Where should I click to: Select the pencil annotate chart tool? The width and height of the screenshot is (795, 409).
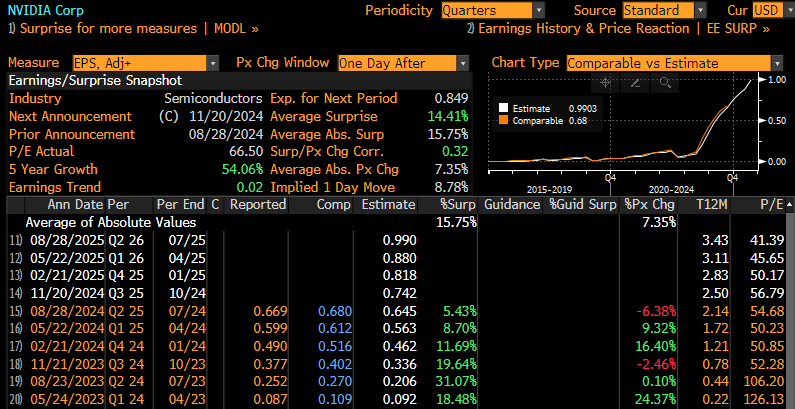(x=635, y=83)
